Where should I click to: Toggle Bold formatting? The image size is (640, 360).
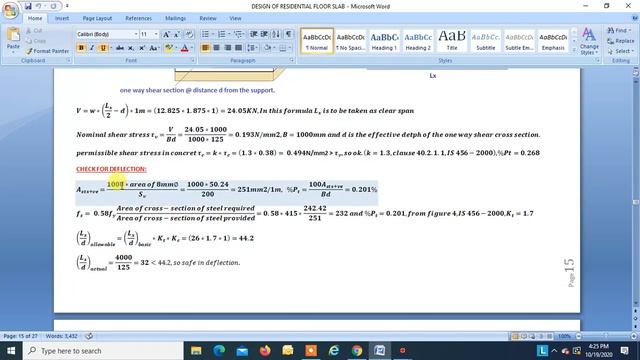[x=81, y=48]
